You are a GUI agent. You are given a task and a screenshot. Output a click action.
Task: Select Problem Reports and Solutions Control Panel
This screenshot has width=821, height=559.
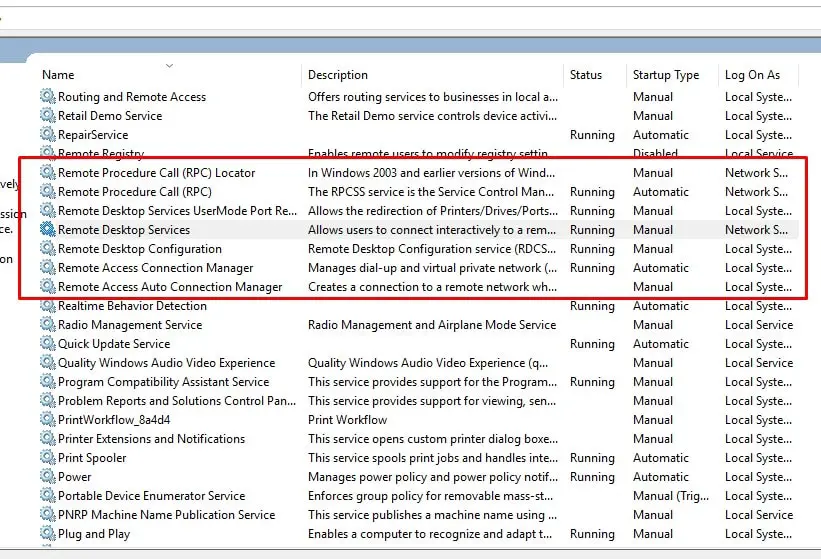click(177, 401)
